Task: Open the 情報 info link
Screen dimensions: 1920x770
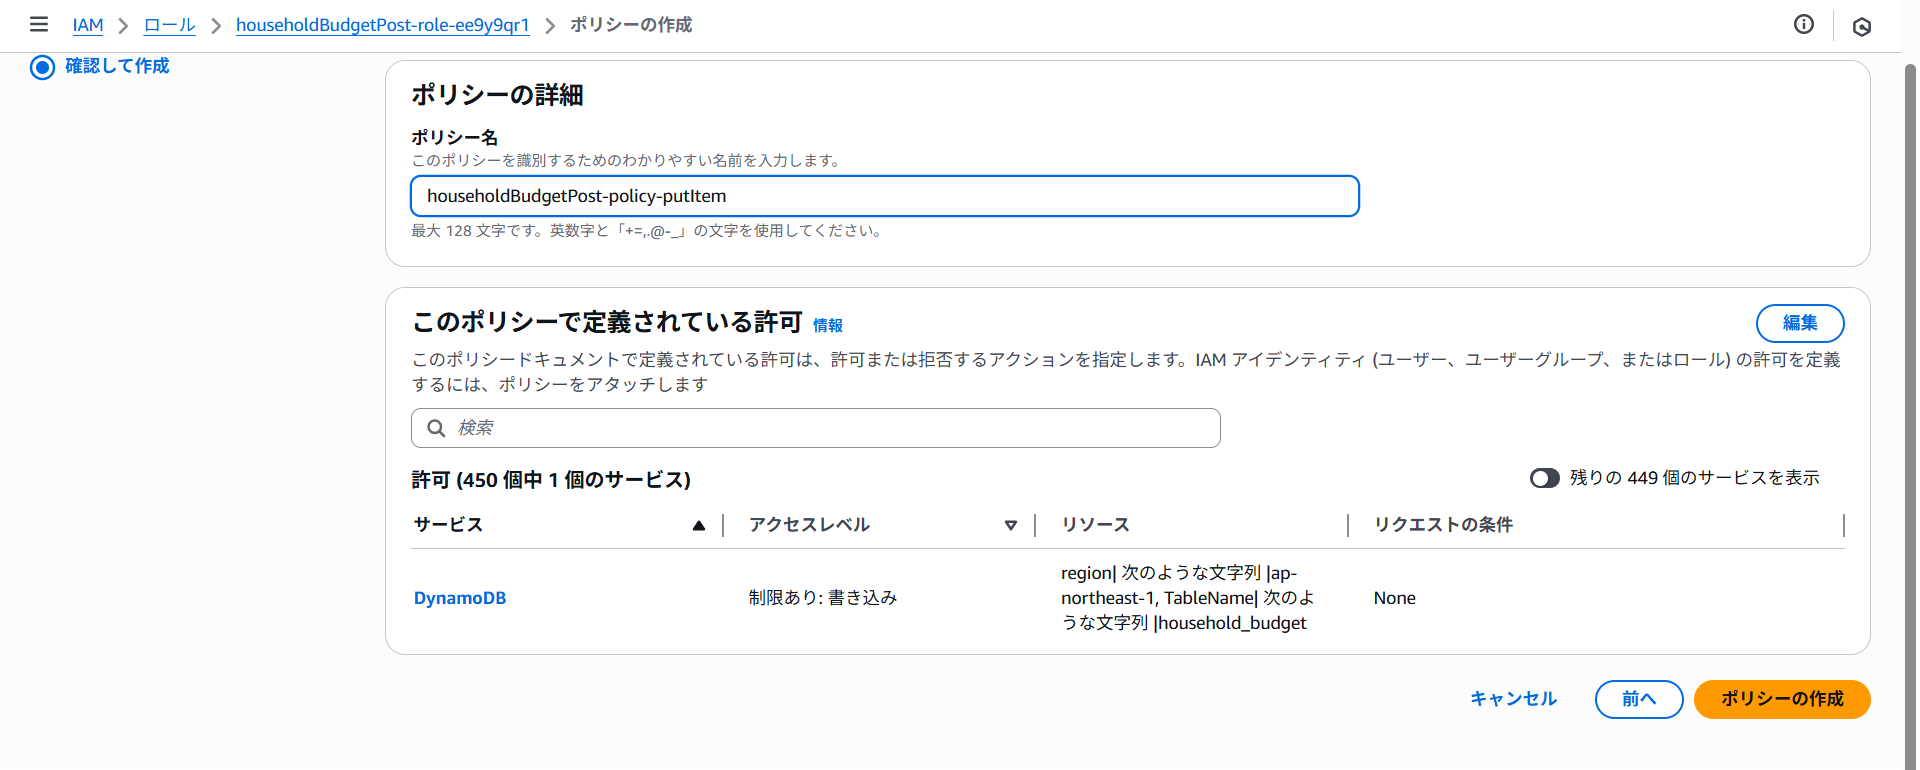Action: [x=827, y=325]
